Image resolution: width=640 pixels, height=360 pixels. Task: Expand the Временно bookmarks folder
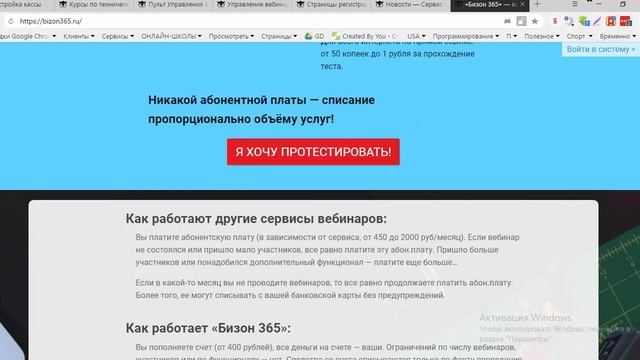618,36
